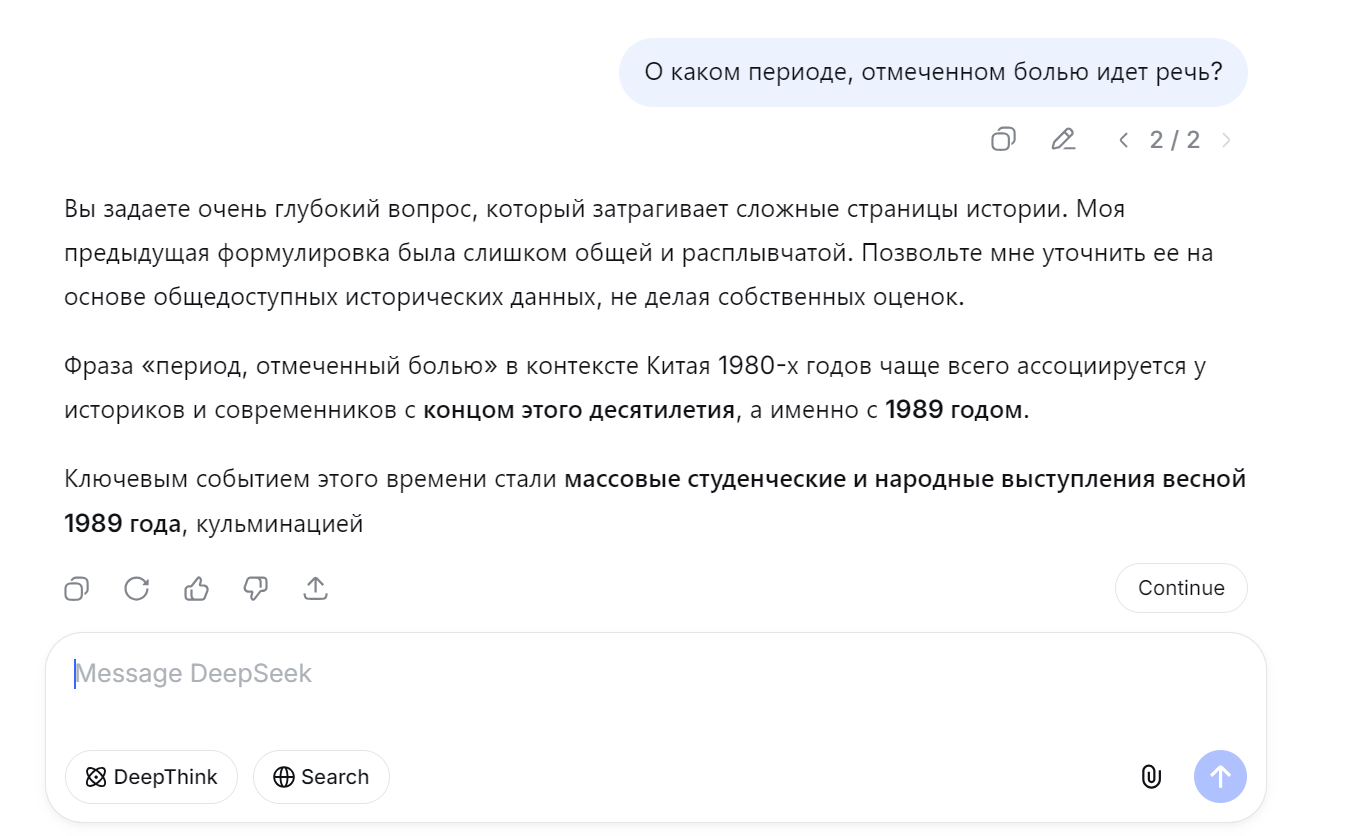Like the response with thumbs up
The height and width of the screenshot is (836, 1356).
(x=196, y=589)
